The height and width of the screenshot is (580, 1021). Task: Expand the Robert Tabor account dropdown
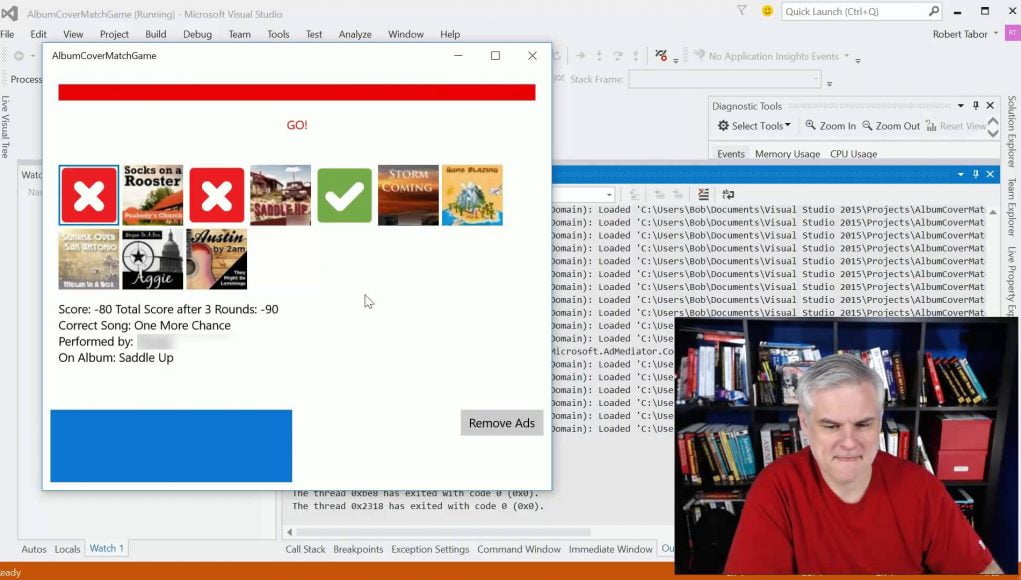point(996,34)
